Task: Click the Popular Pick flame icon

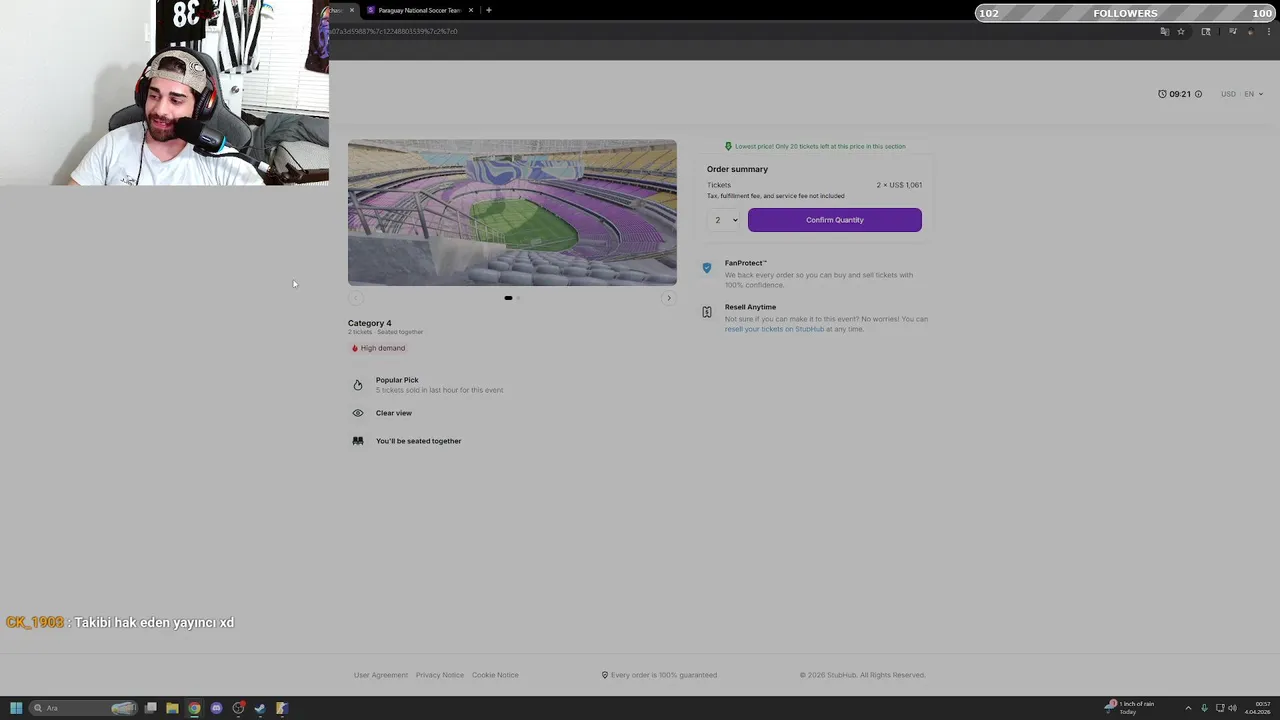Action: tap(358, 385)
